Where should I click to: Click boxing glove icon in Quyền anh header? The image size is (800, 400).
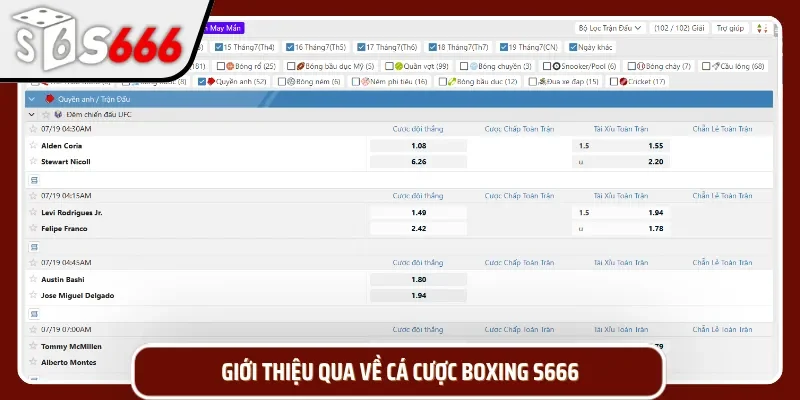click(x=49, y=99)
